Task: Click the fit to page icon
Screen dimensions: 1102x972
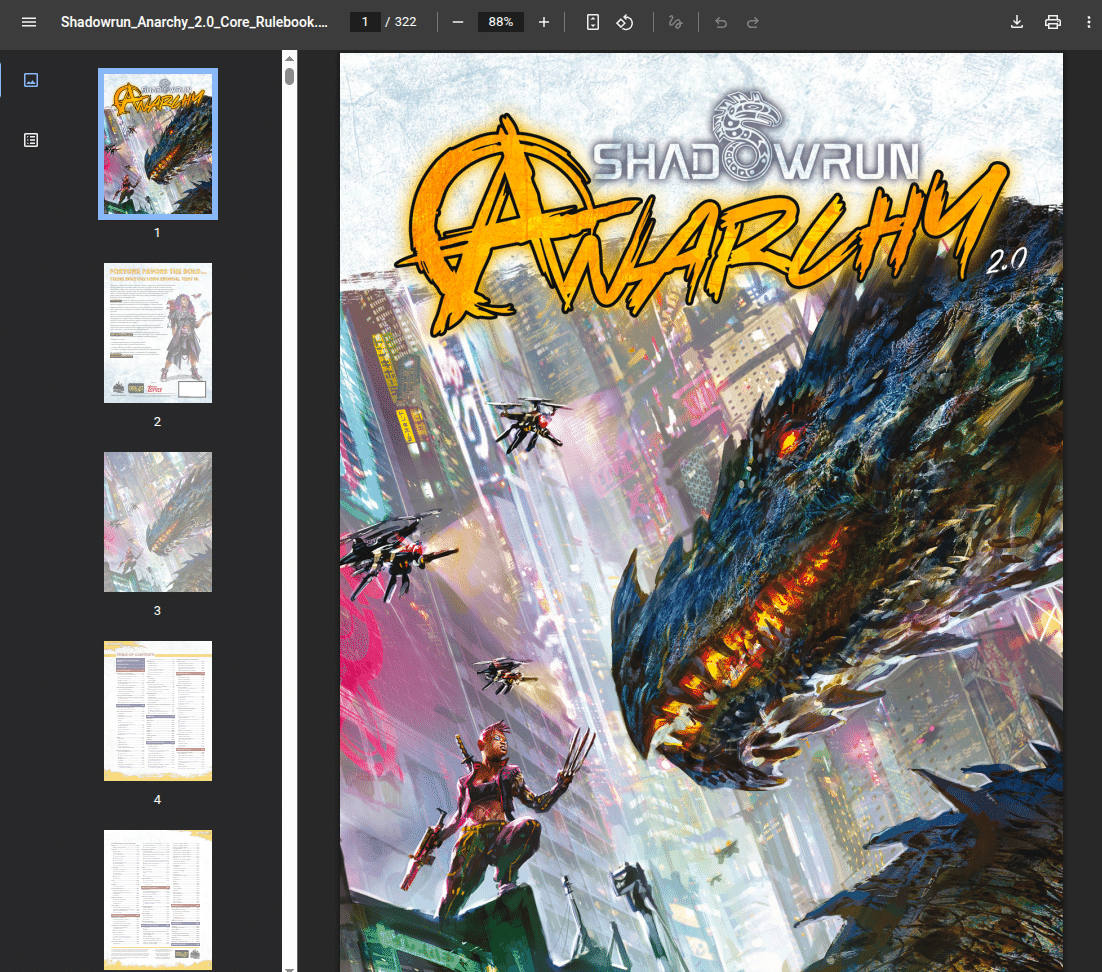Action: (x=592, y=22)
